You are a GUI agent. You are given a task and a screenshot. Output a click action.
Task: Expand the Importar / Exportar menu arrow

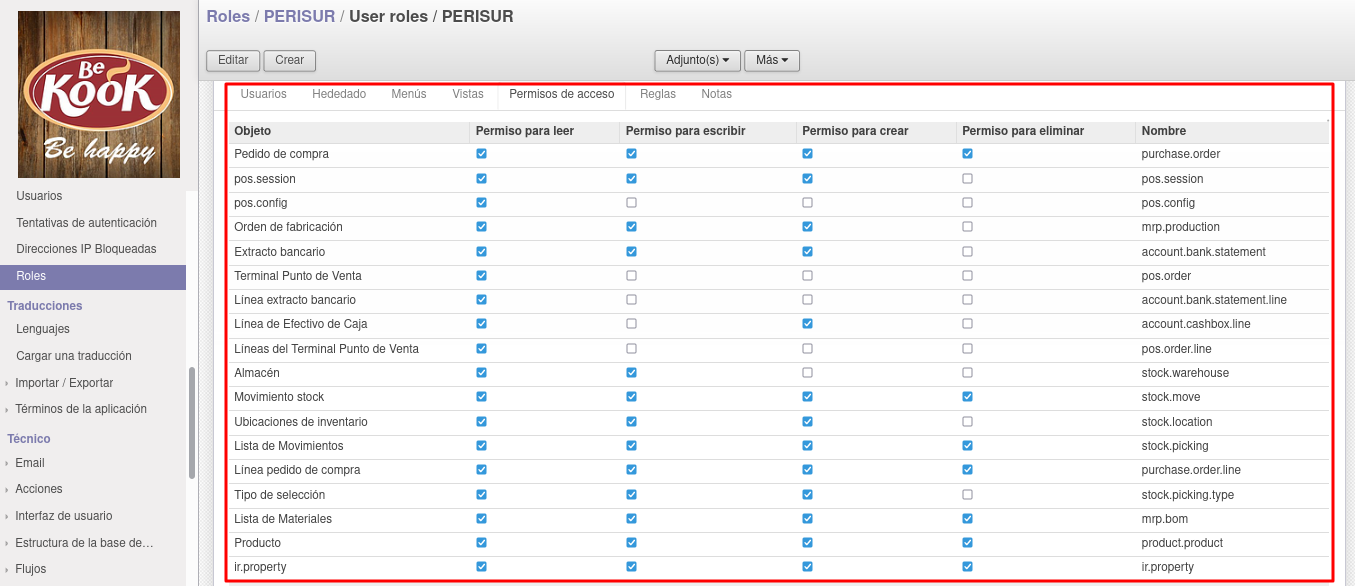(7, 383)
